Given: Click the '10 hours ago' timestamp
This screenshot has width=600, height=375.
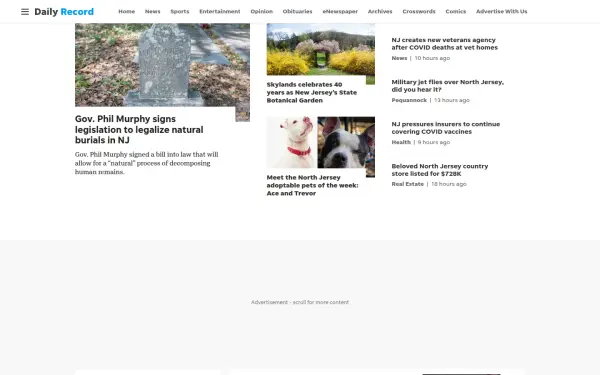Looking at the screenshot, I should [x=432, y=58].
